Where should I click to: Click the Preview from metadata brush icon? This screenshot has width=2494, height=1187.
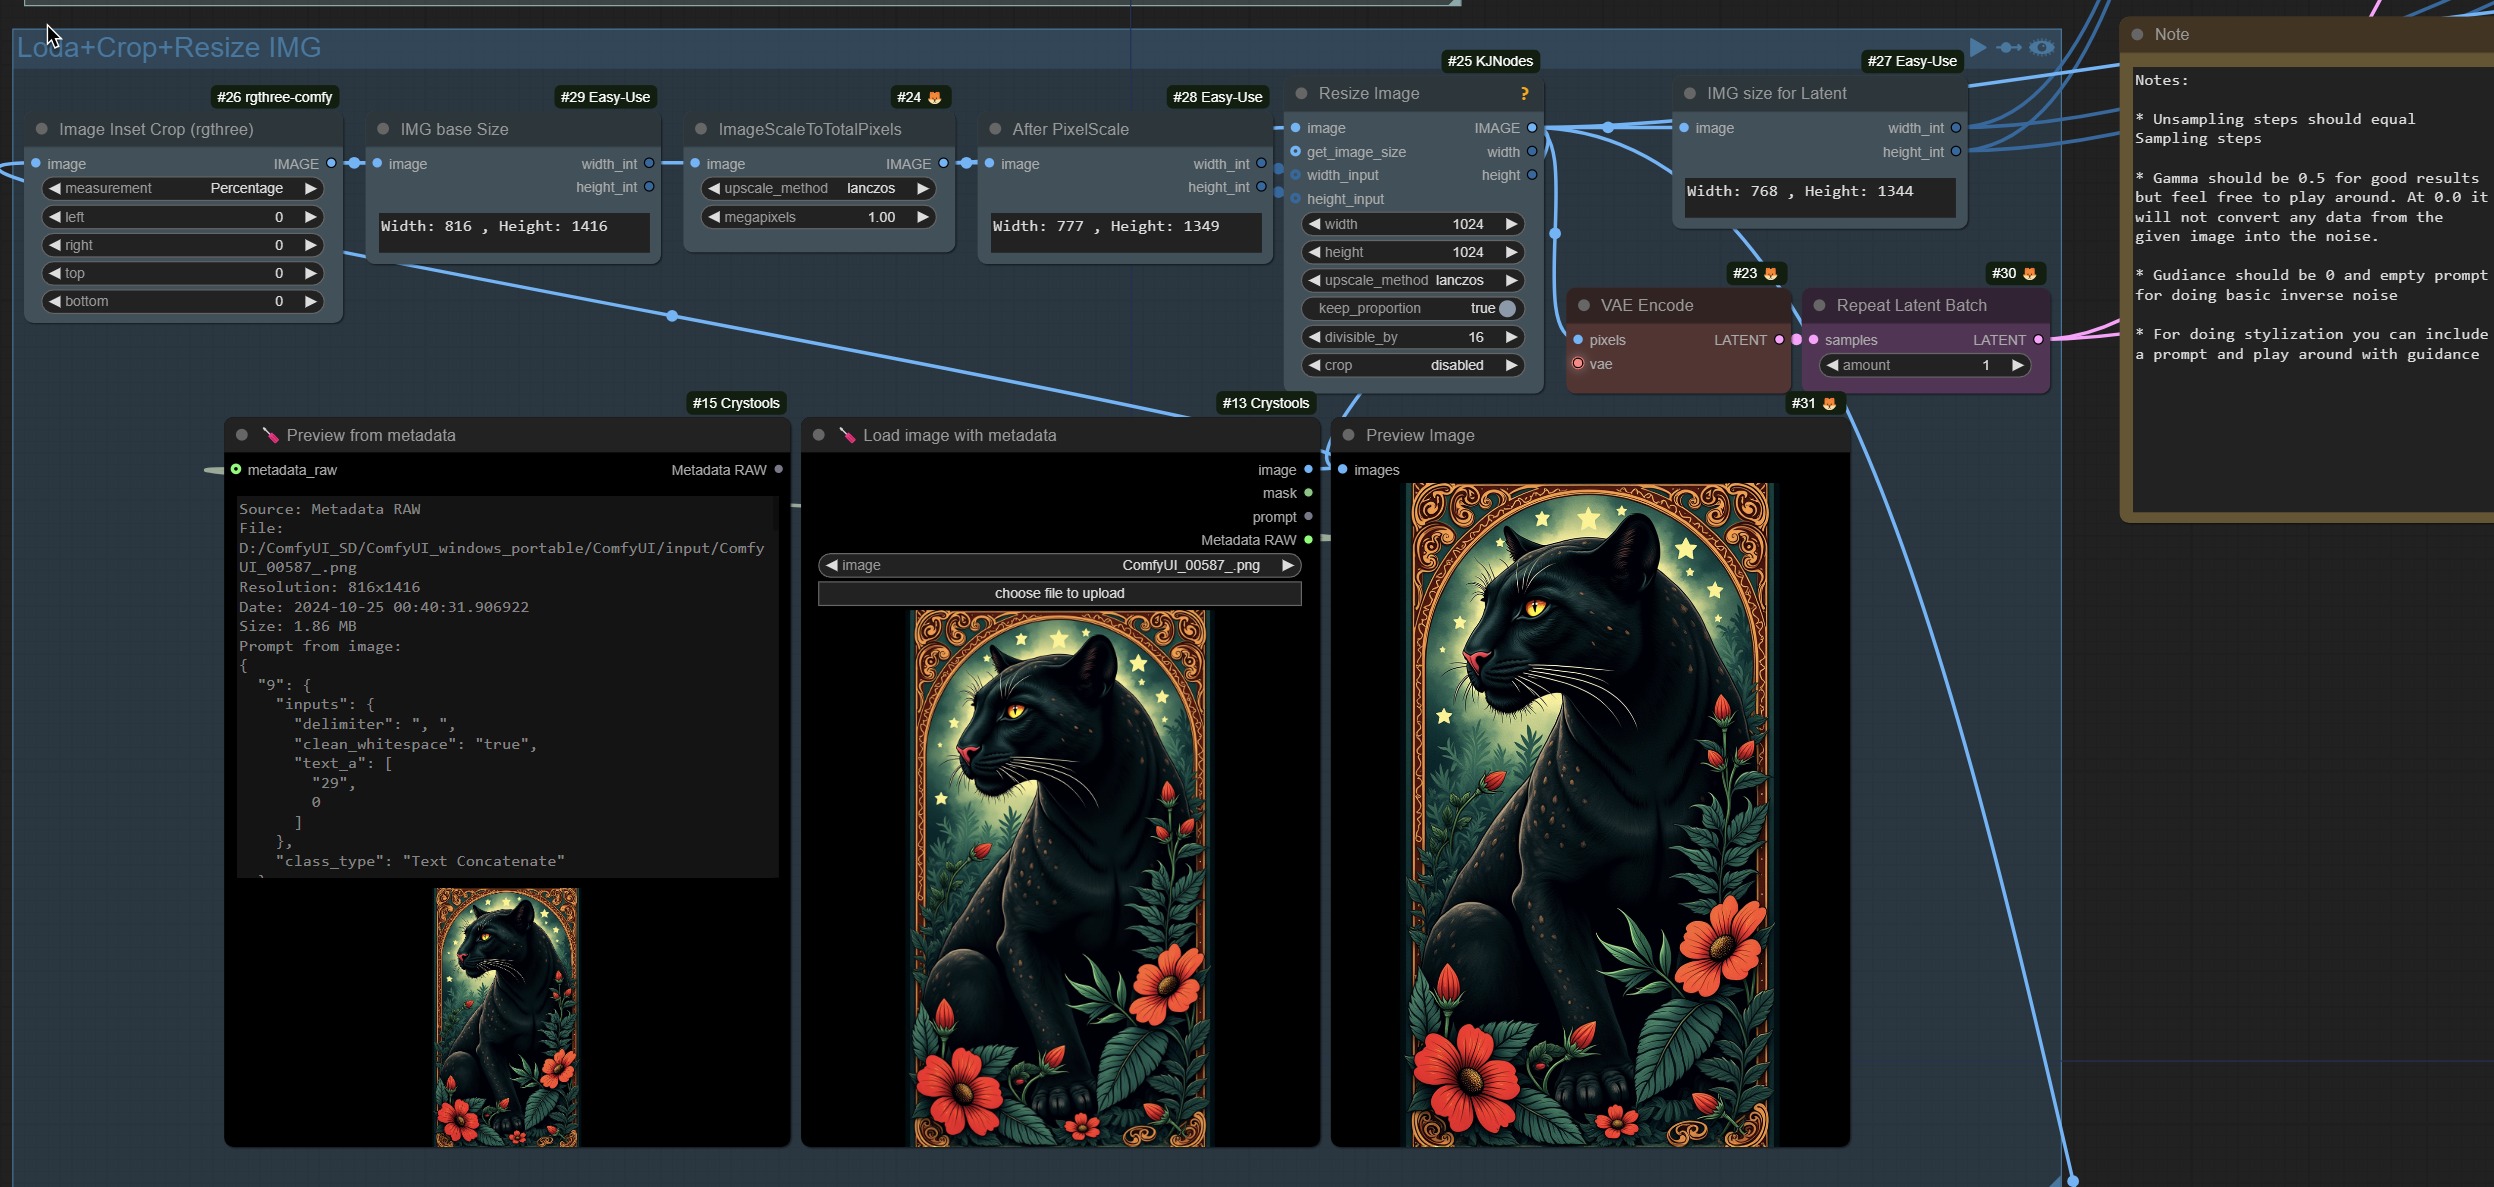[270, 435]
